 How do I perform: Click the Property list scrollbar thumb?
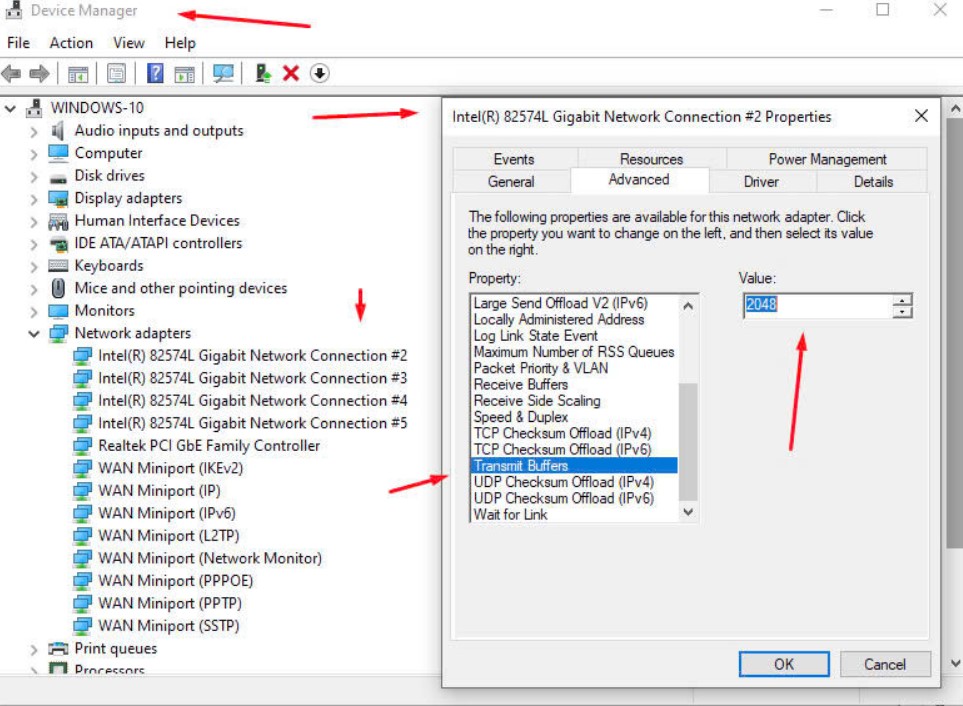point(688,442)
